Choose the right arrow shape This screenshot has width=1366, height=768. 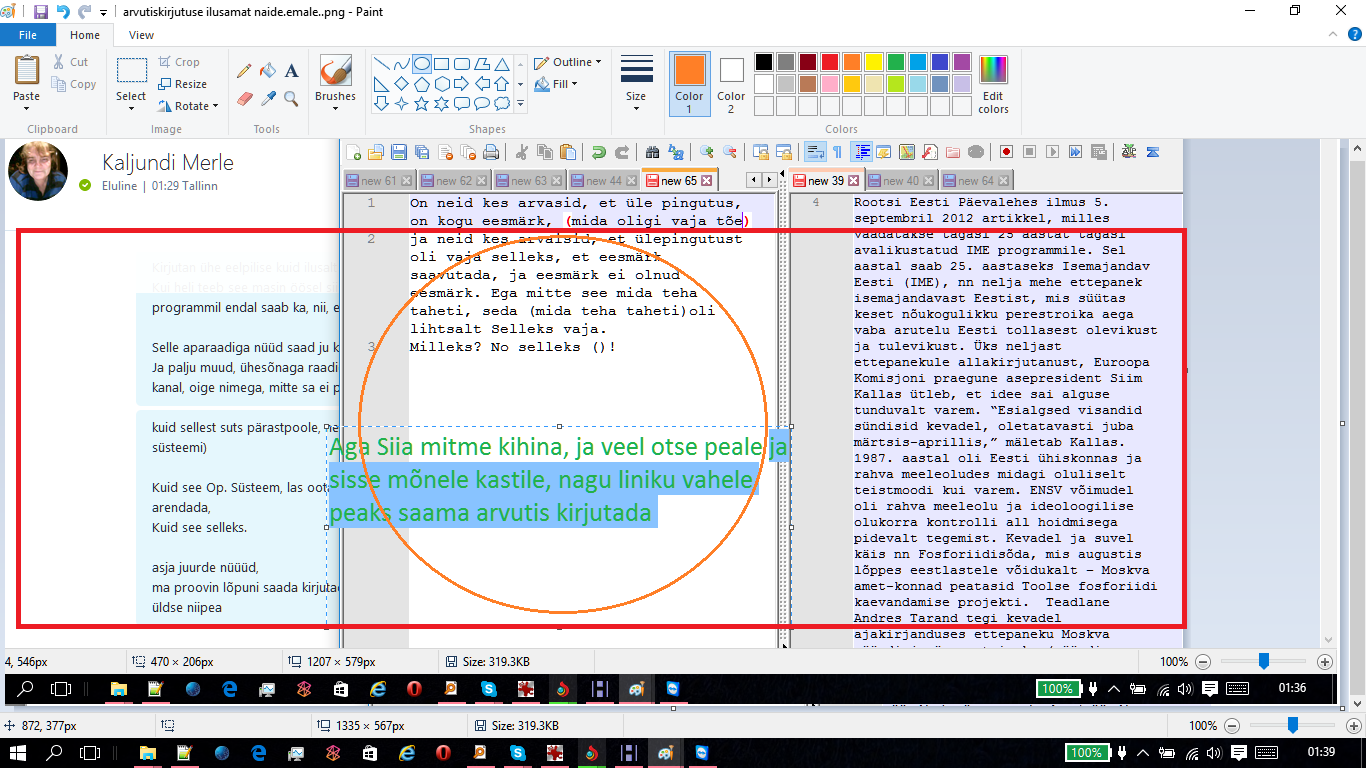coord(461,83)
